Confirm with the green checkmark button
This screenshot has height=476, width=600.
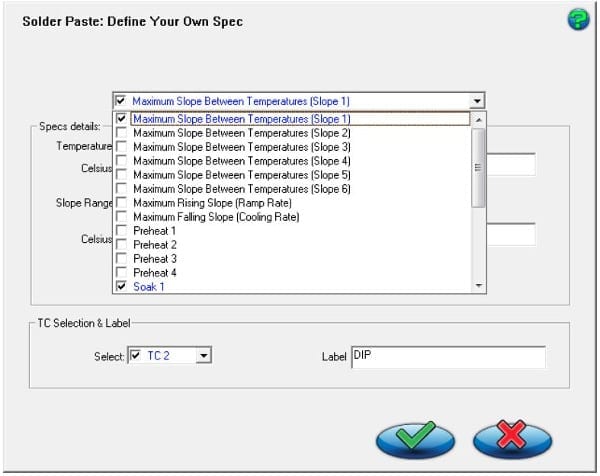point(415,440)
